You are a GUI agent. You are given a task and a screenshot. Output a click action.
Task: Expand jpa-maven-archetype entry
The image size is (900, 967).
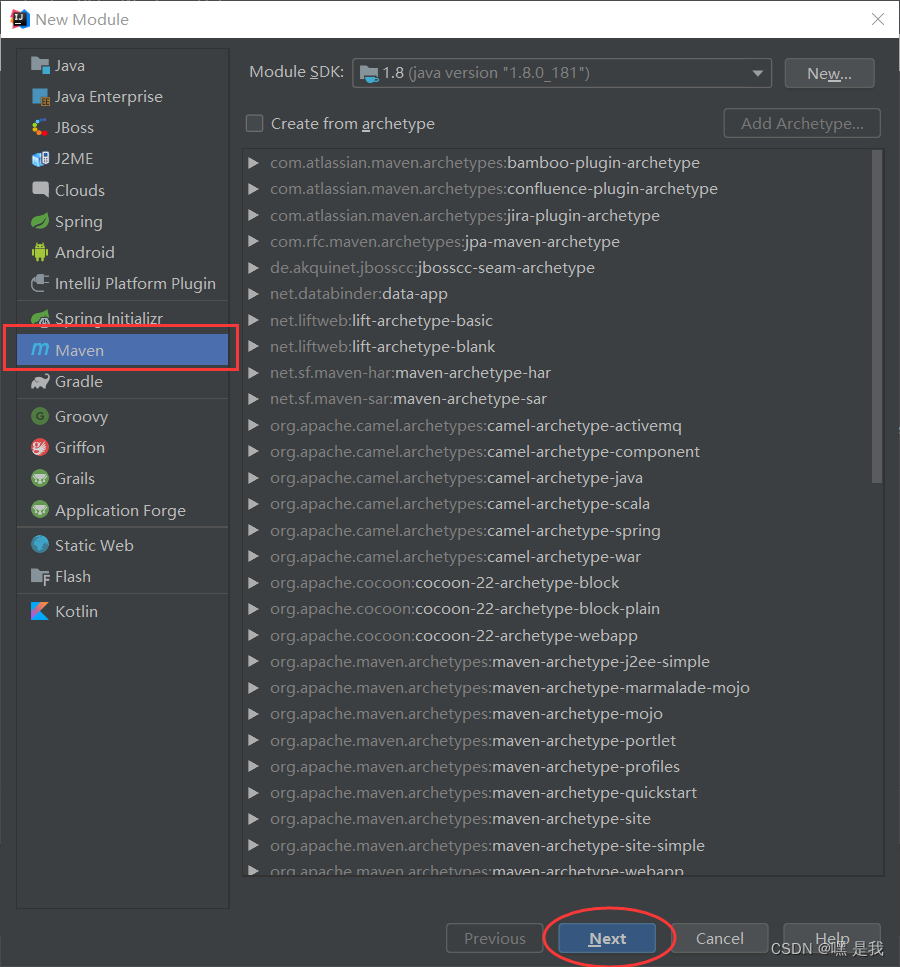pyautogui.click(x=253, y=241)
